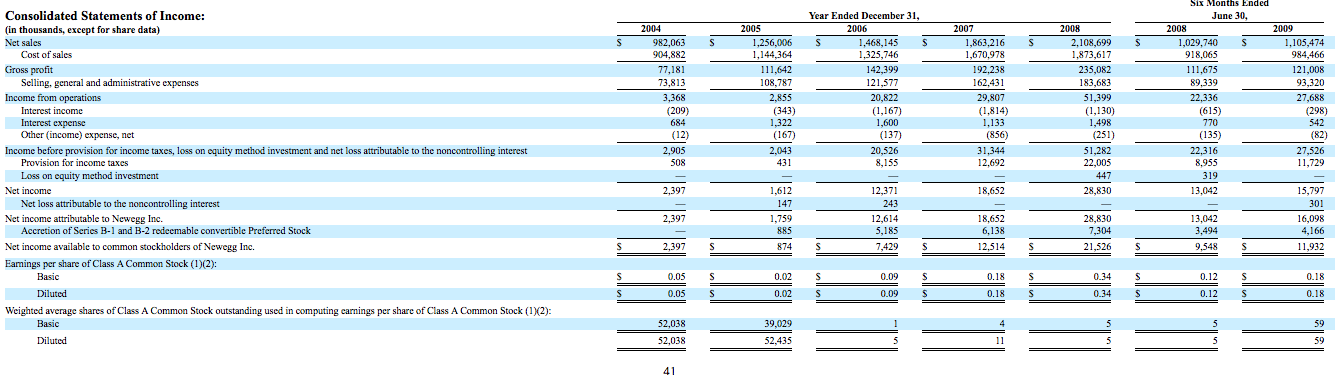This screenshot has height=375, width=1336.
Task: Click the 'Cost of sales' row label
Action: 46,55
